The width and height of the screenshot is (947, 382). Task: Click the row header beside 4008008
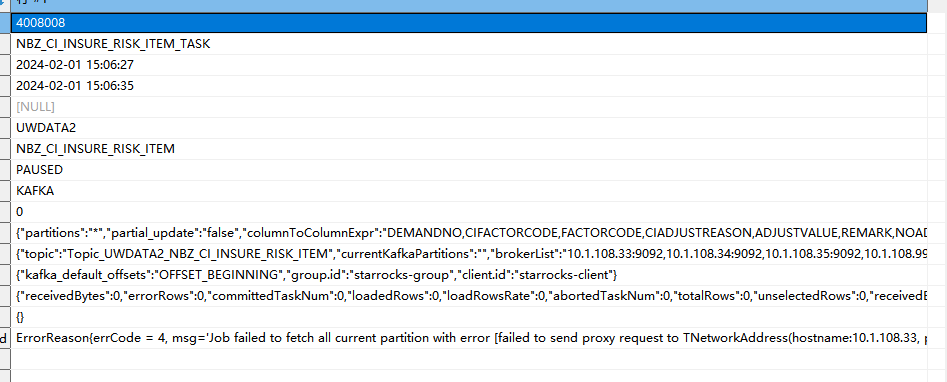[x=5, y=23]
